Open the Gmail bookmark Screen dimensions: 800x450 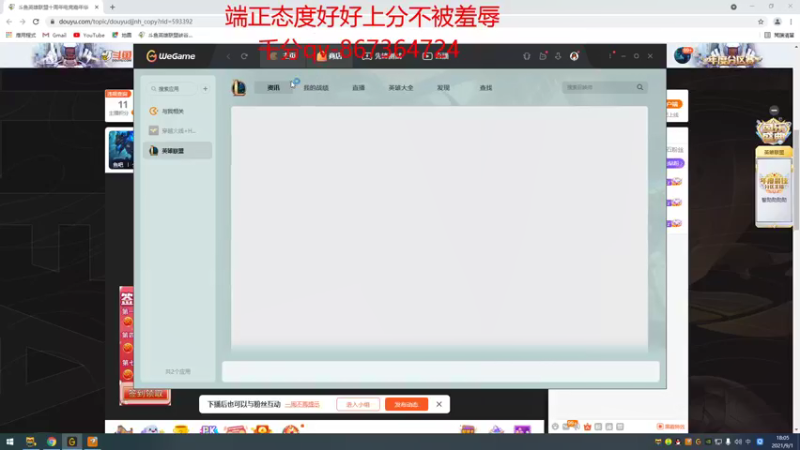coord(55,35)
